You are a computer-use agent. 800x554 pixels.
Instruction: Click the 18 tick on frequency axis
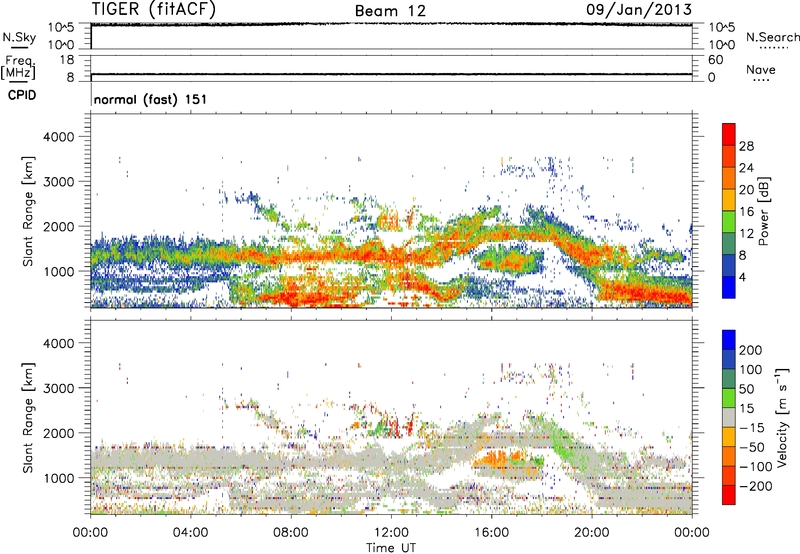tap(67, 60)
